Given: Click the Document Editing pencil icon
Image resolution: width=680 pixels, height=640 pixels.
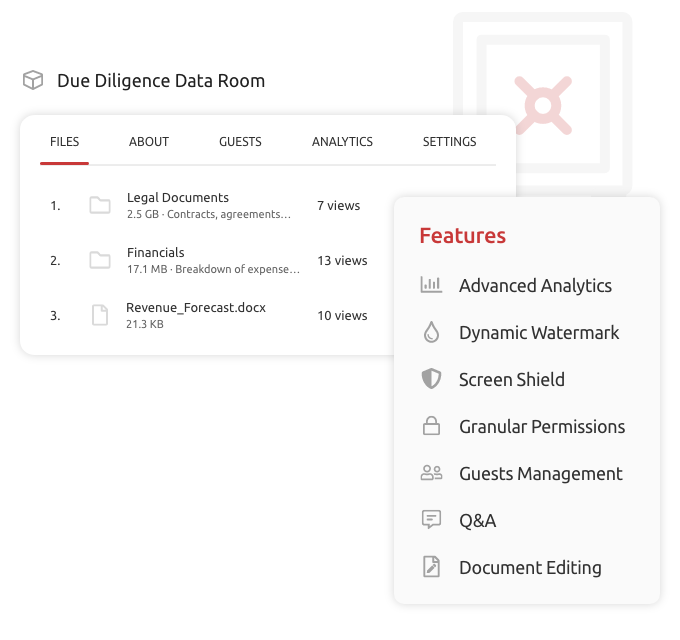Looking at the screenshot, I should click(x=431, y=567).
